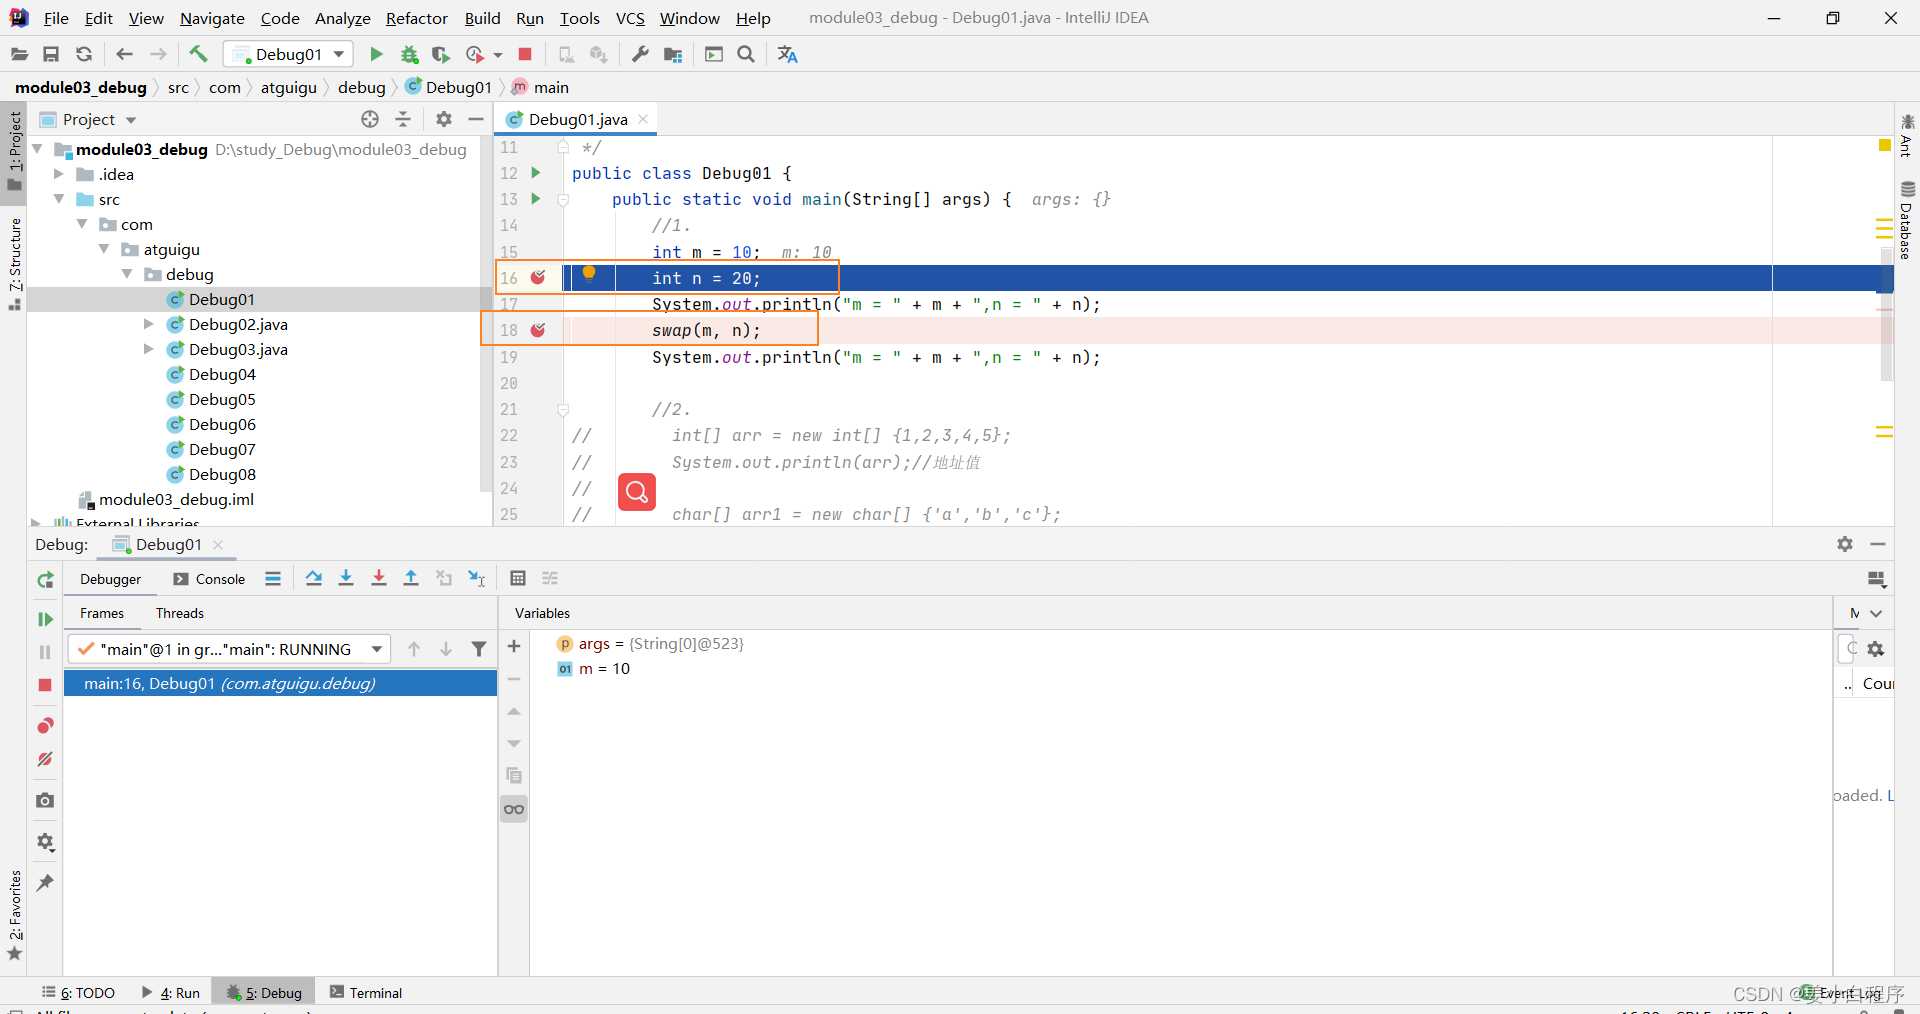Navigate back arrow in toolbar
This screenshot has width=1920, height=1014.
point(124,54)
